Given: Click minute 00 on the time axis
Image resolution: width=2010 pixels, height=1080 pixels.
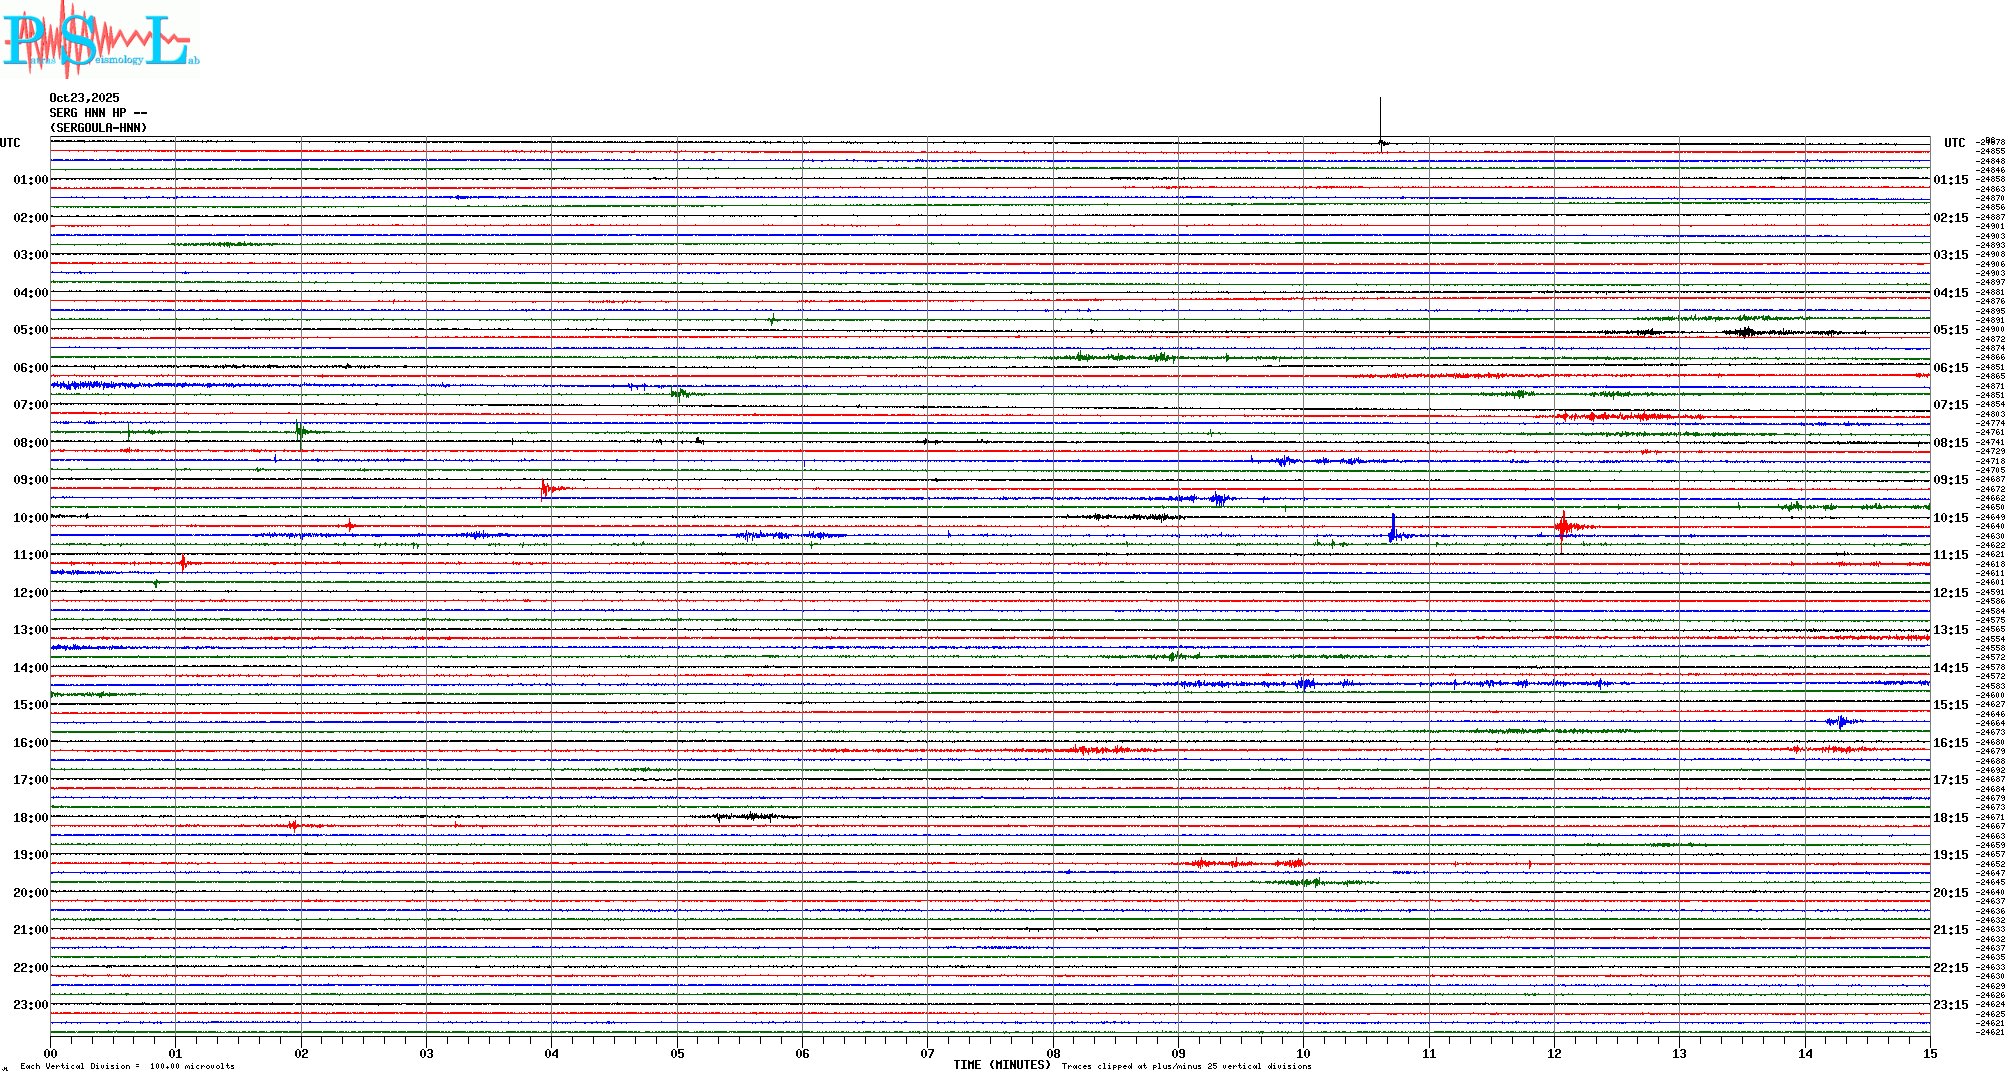Looking at the screenshot, I should pyautogui.click(x=50, y=1053).
